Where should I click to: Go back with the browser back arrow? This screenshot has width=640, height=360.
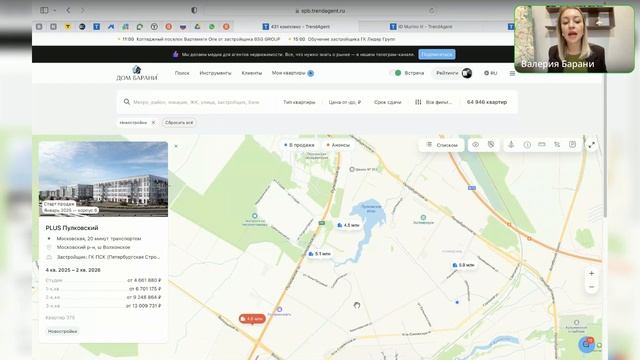tap(68, 10)
